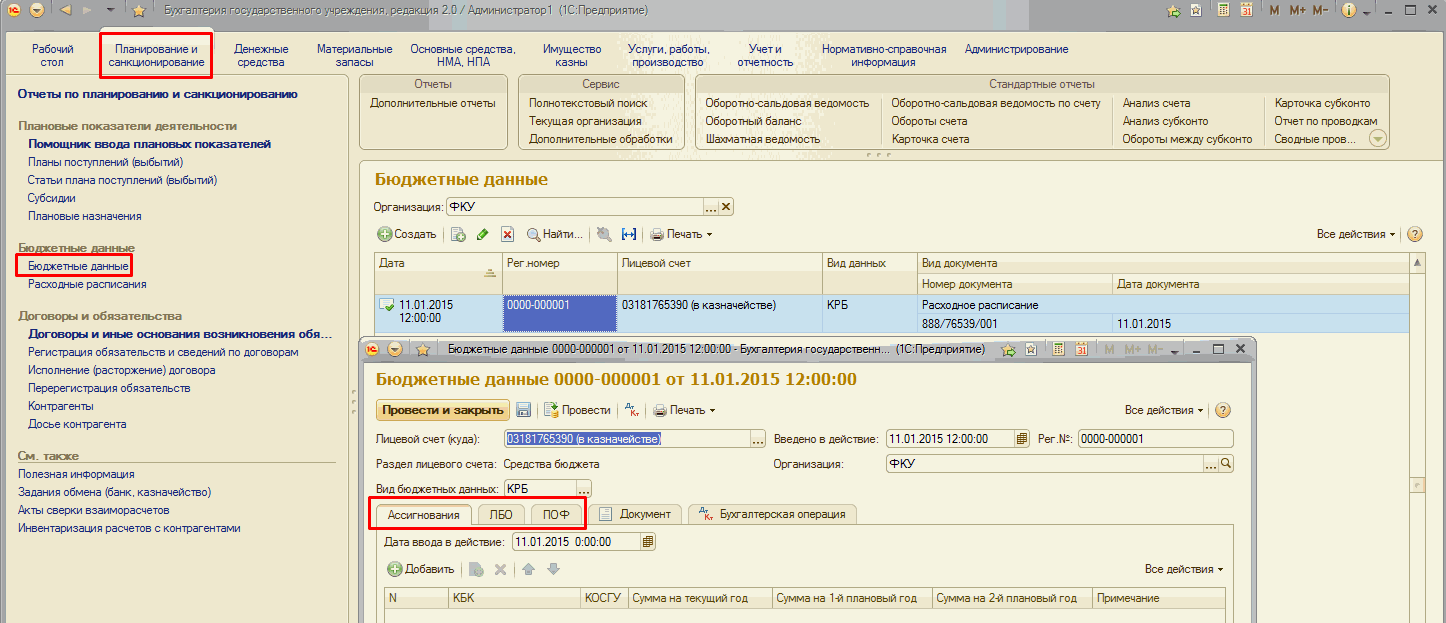Save document with the floppy disk icon
This screenshot has height=623, width=1446.
click(524, 410)
